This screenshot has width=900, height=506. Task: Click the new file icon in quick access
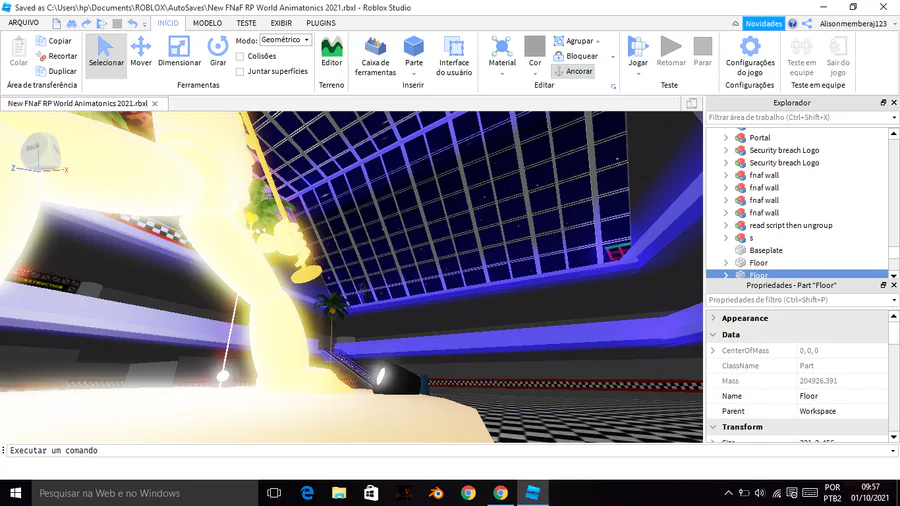pyautogui.click(x=56, y=24)
